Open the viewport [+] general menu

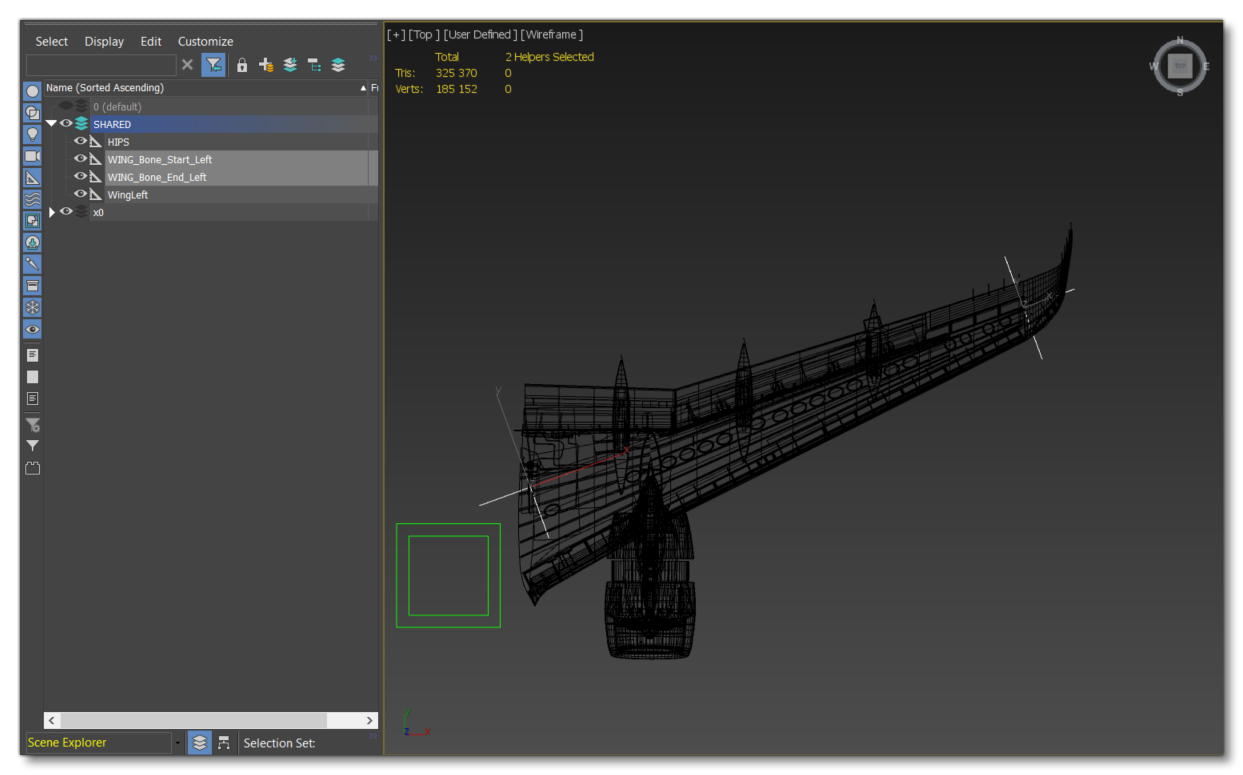(395, 33)
